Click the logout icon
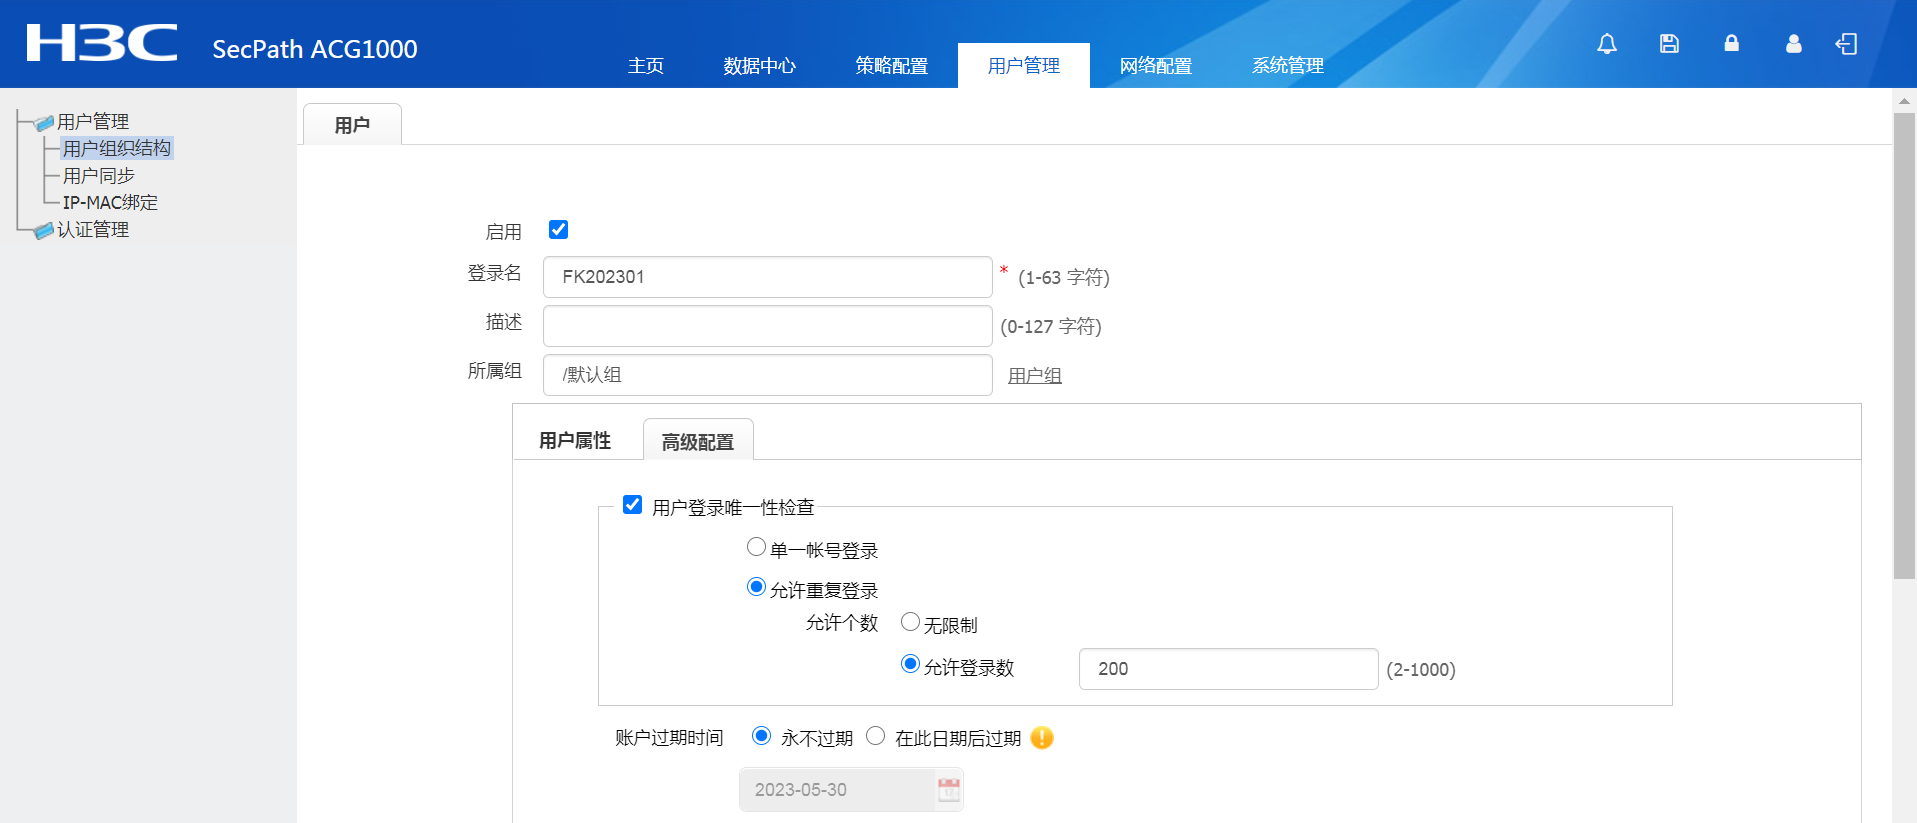Screen dimensions: 1917x823 pyautogui.click(x=1846, y=44)
